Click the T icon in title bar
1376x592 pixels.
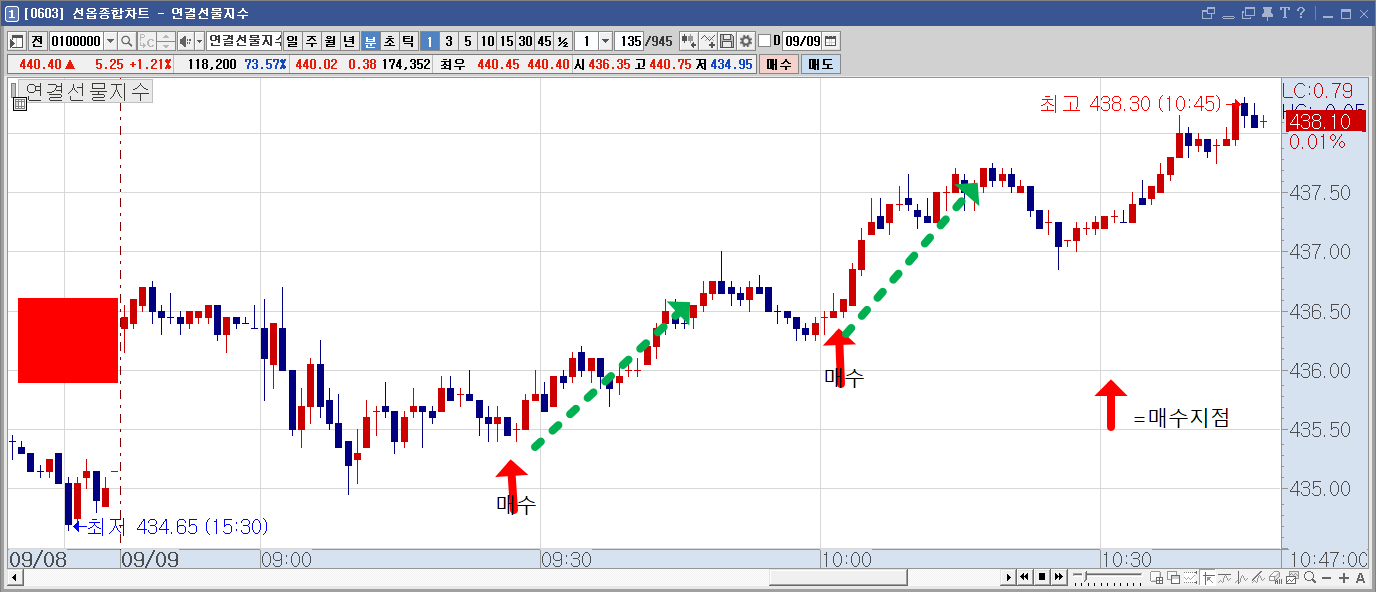[x=1286, y=13]
